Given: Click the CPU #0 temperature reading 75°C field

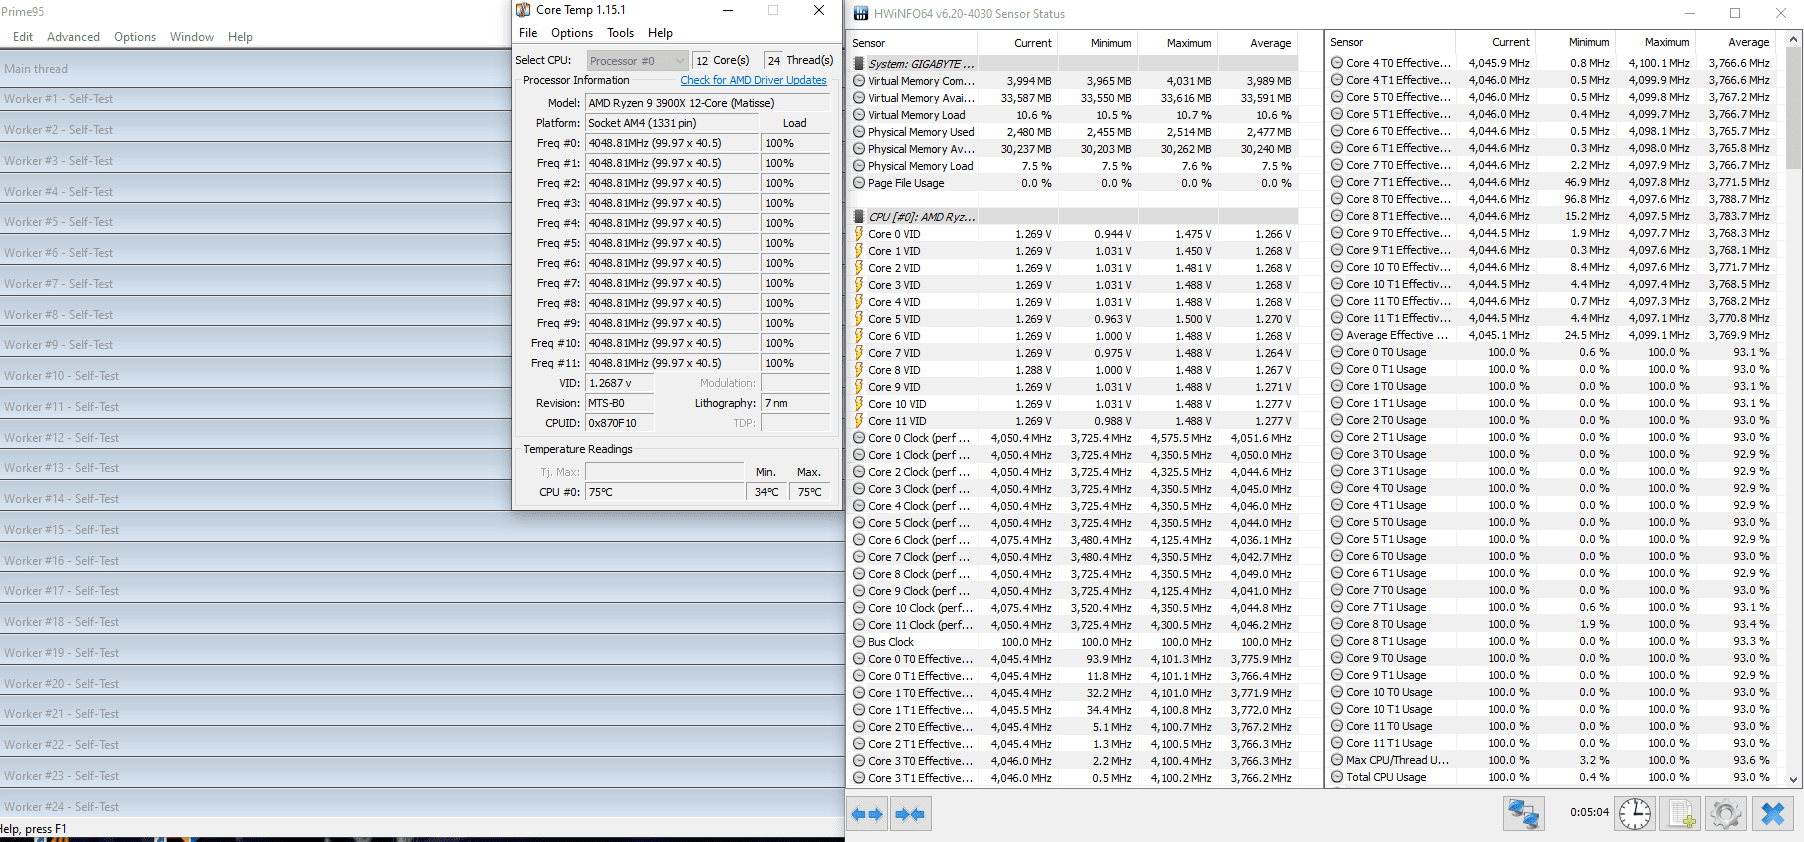Looking at the screenshot, I should (x=665, y=492).
